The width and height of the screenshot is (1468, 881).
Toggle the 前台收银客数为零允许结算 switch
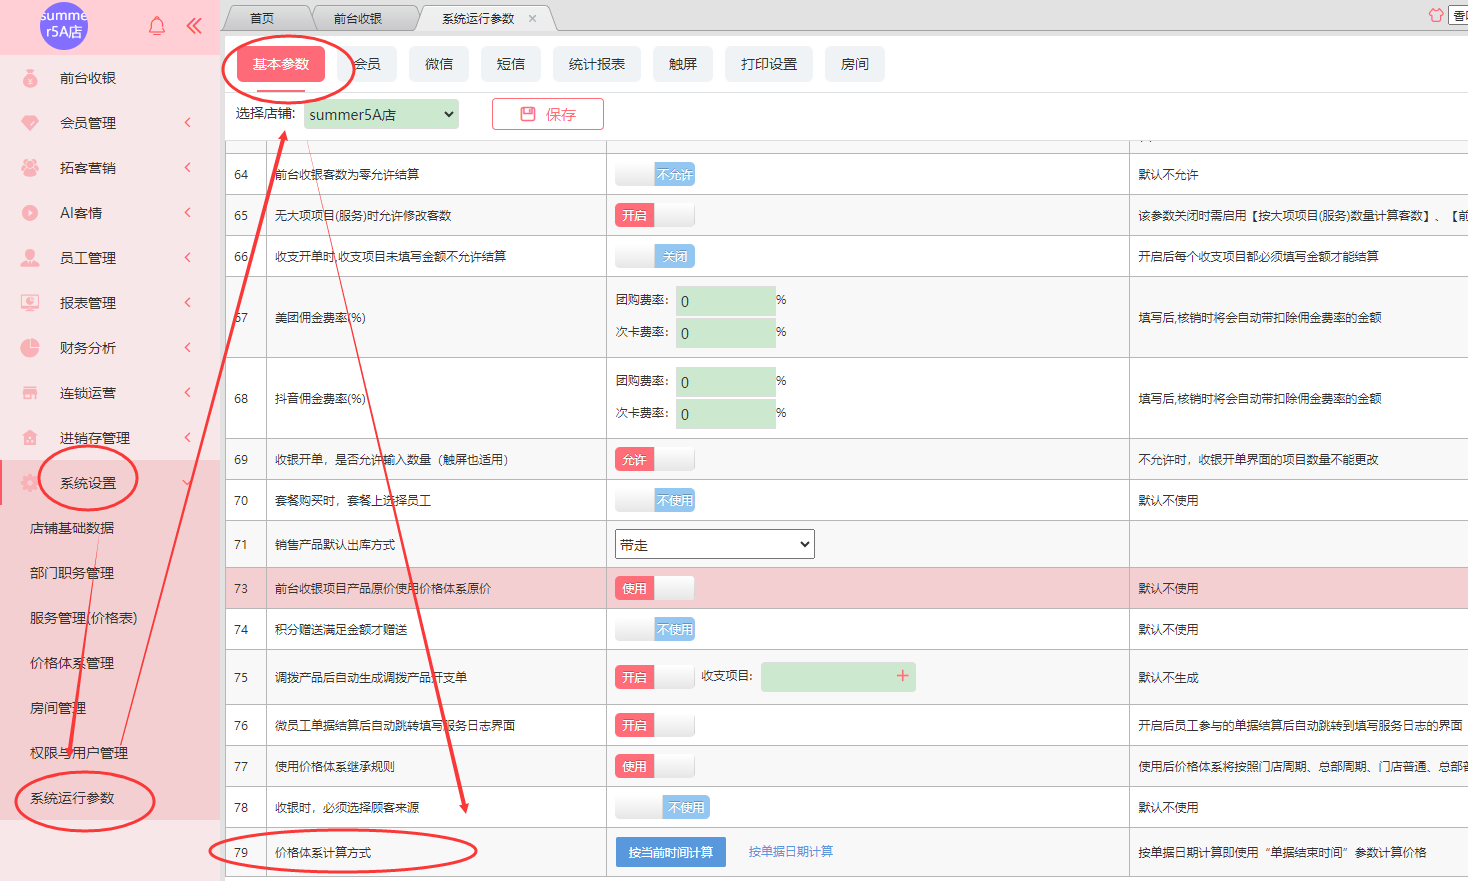[x=655, y=175]
